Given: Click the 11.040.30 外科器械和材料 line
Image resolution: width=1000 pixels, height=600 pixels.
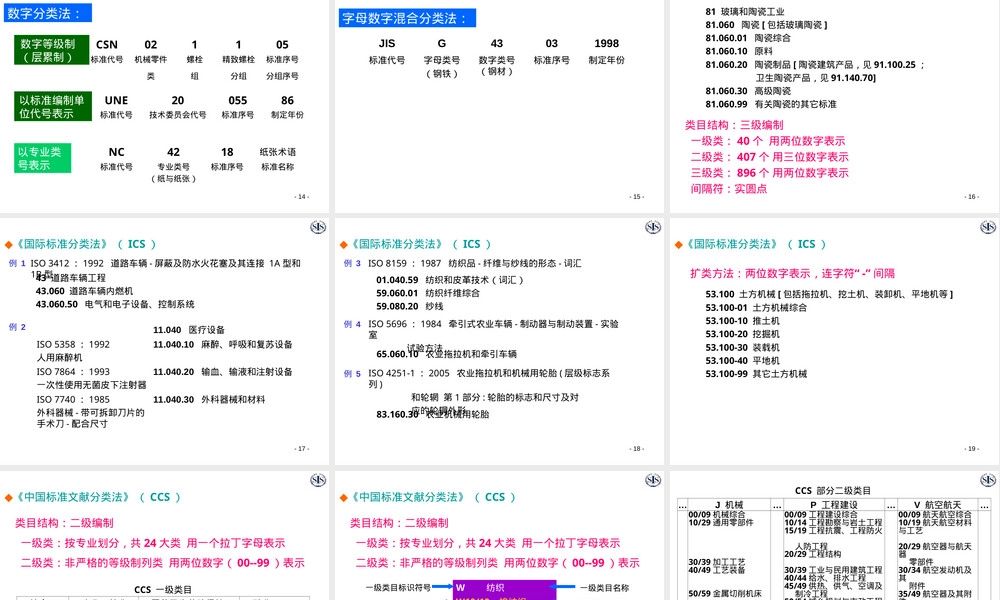Looking at the screenshot, I should click(209, 399).
